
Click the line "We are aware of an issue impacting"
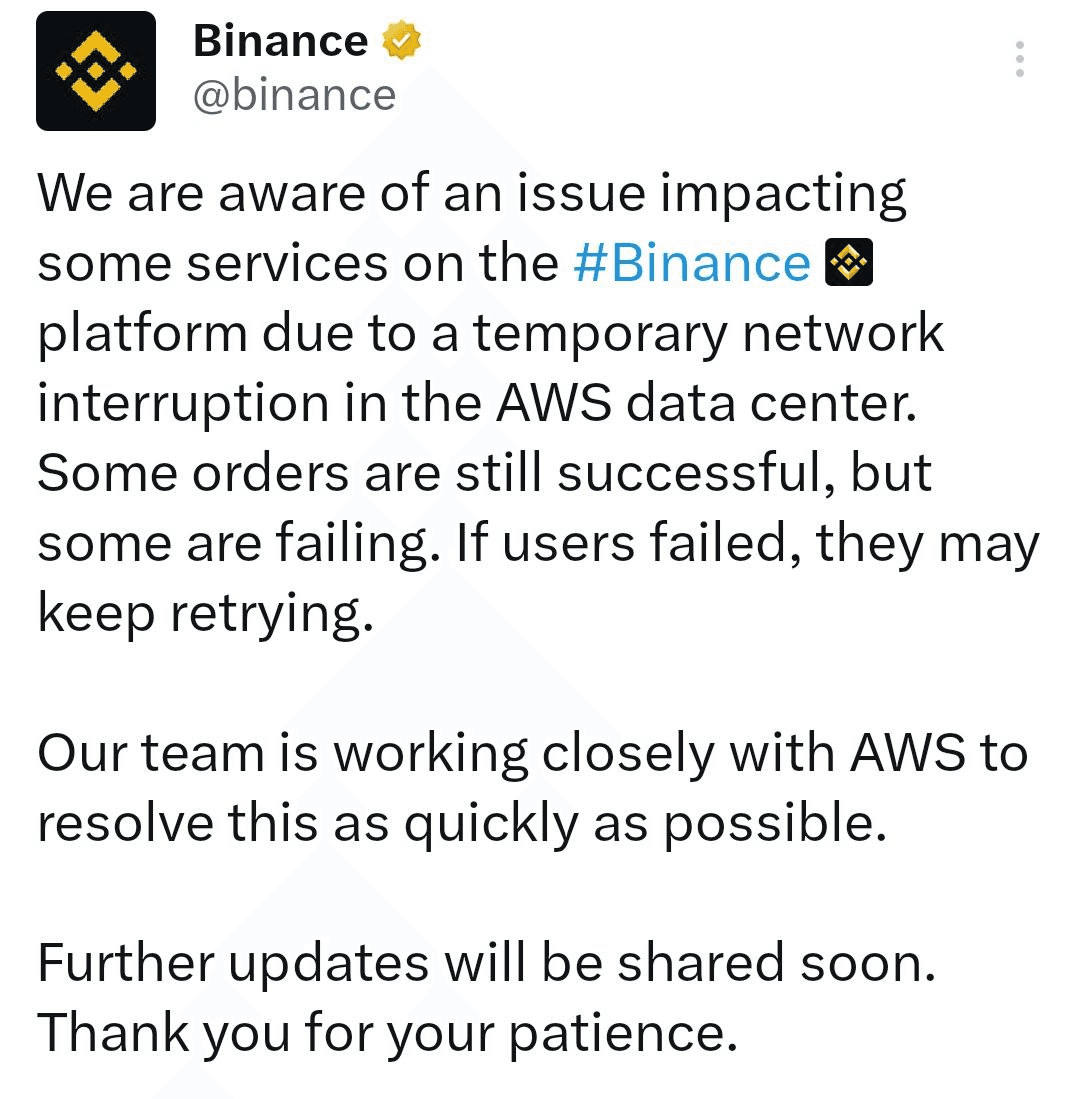(x=472, y=194)
